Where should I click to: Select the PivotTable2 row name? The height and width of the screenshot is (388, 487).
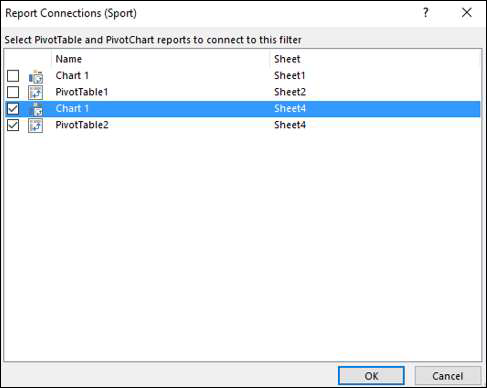(x=82, y=125)
